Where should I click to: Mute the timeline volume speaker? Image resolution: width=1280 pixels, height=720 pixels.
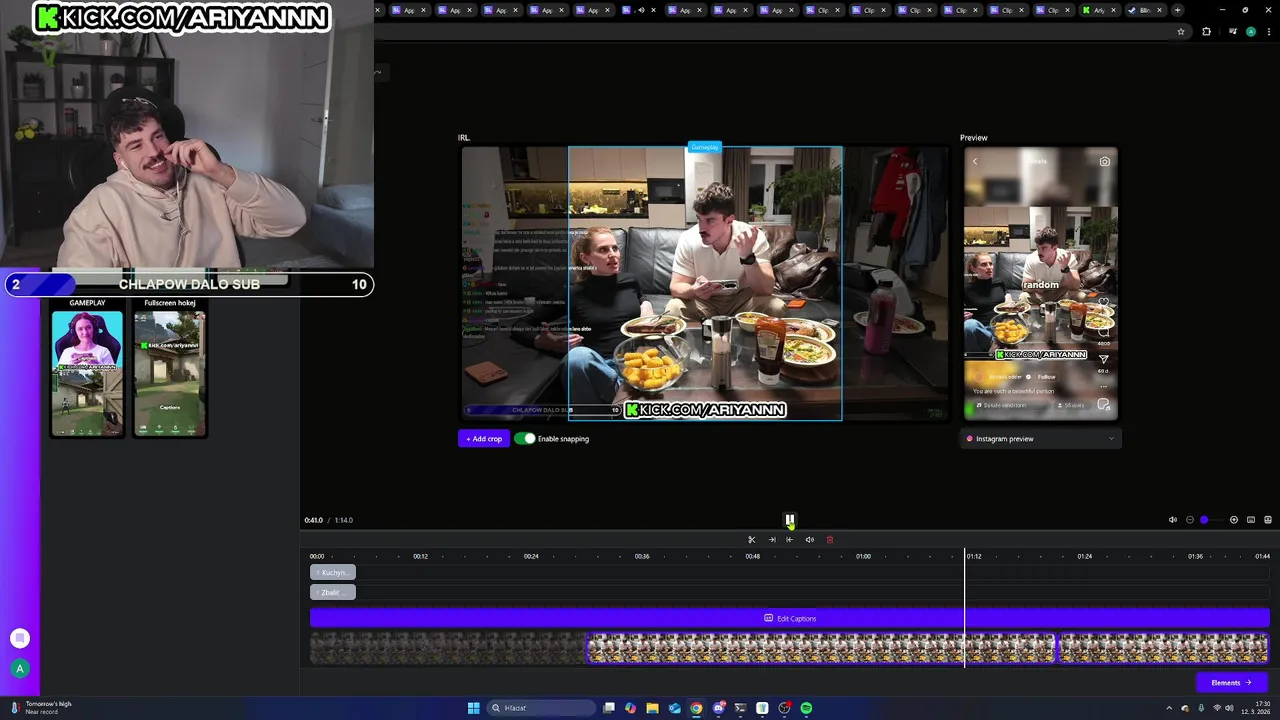(1173, 520)
